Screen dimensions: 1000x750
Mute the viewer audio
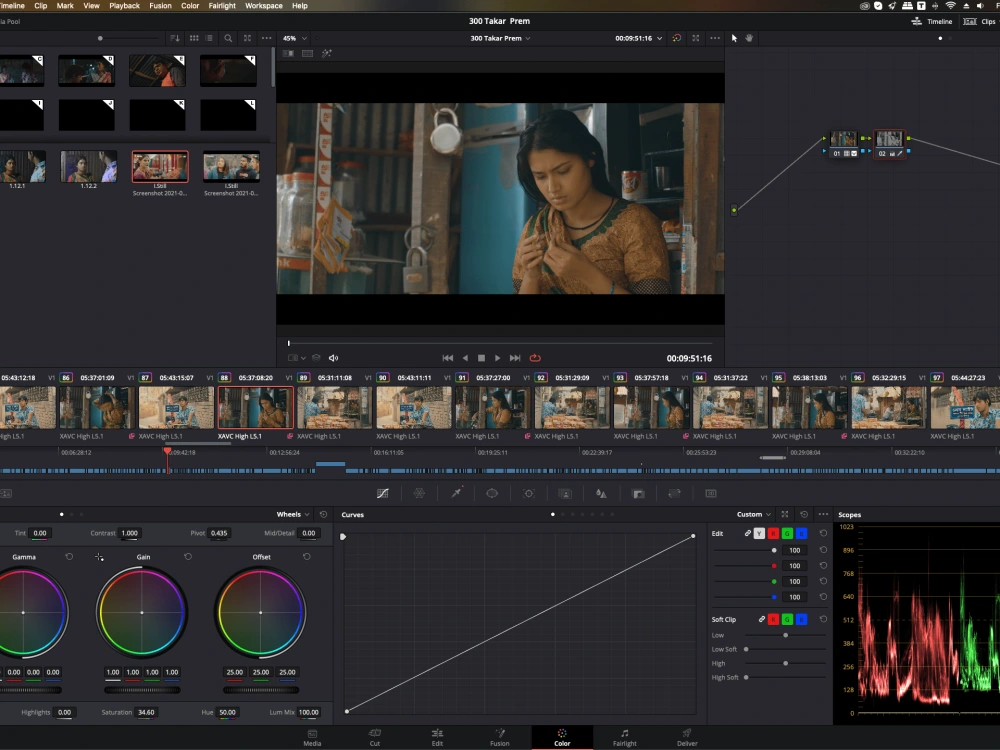point(333,358)
